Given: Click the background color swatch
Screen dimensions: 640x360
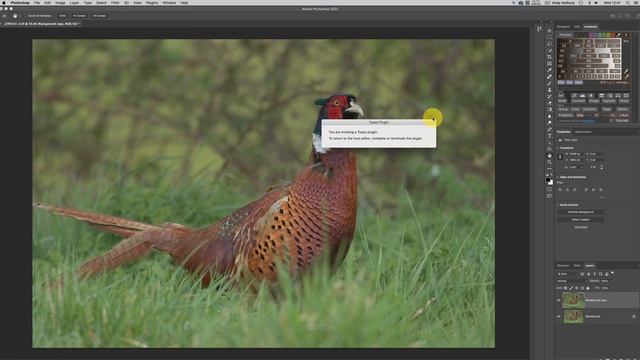Looking at the screenshot, I should 551,182.
